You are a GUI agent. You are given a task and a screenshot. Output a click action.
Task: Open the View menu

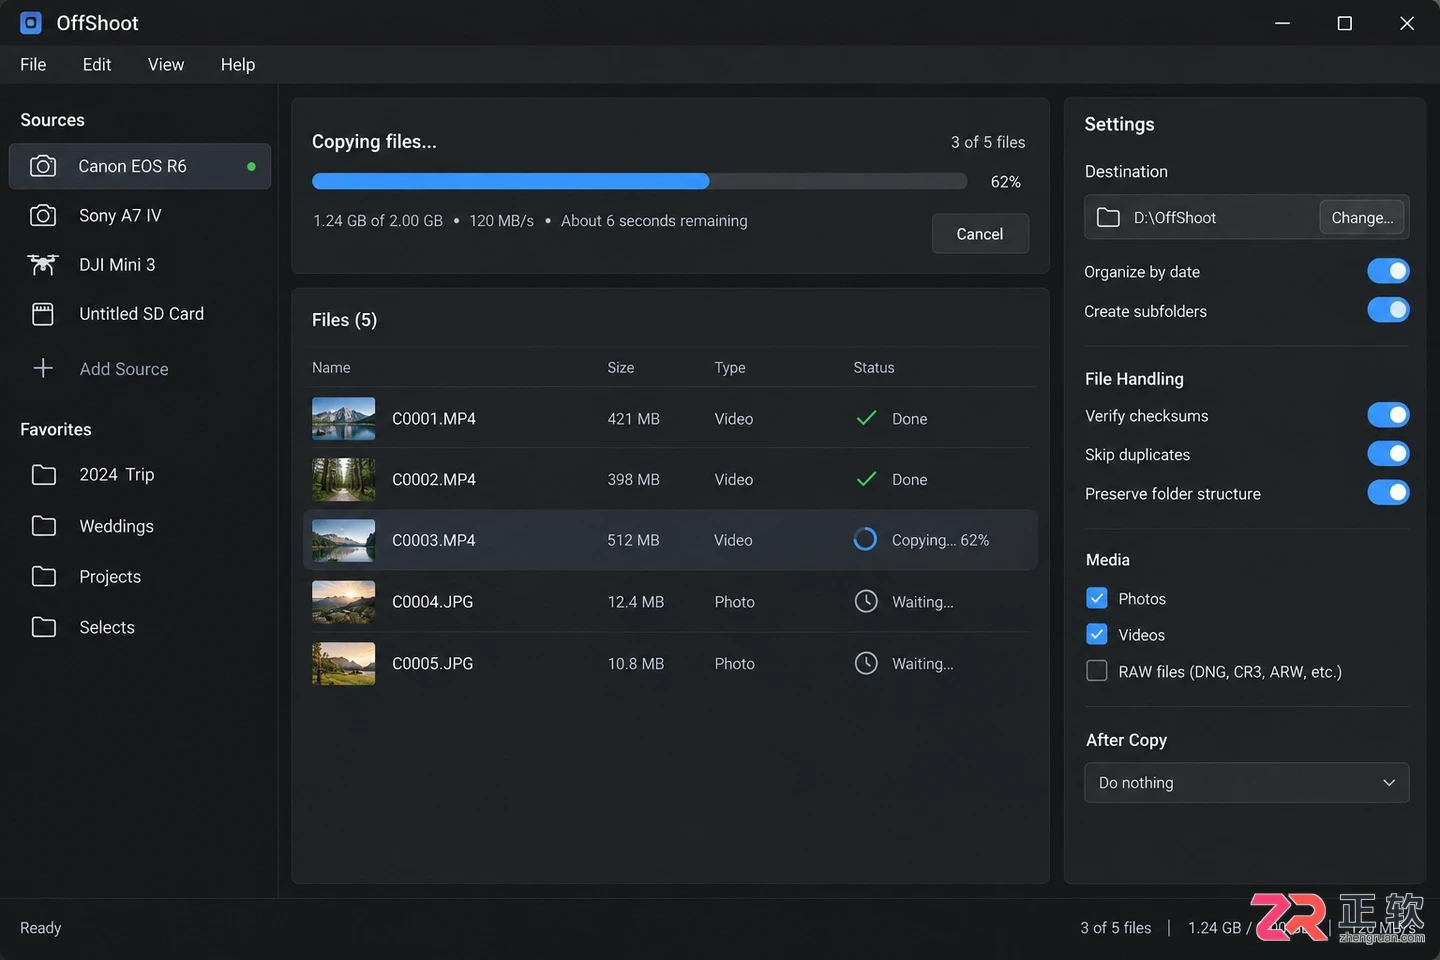pos(166,64)
